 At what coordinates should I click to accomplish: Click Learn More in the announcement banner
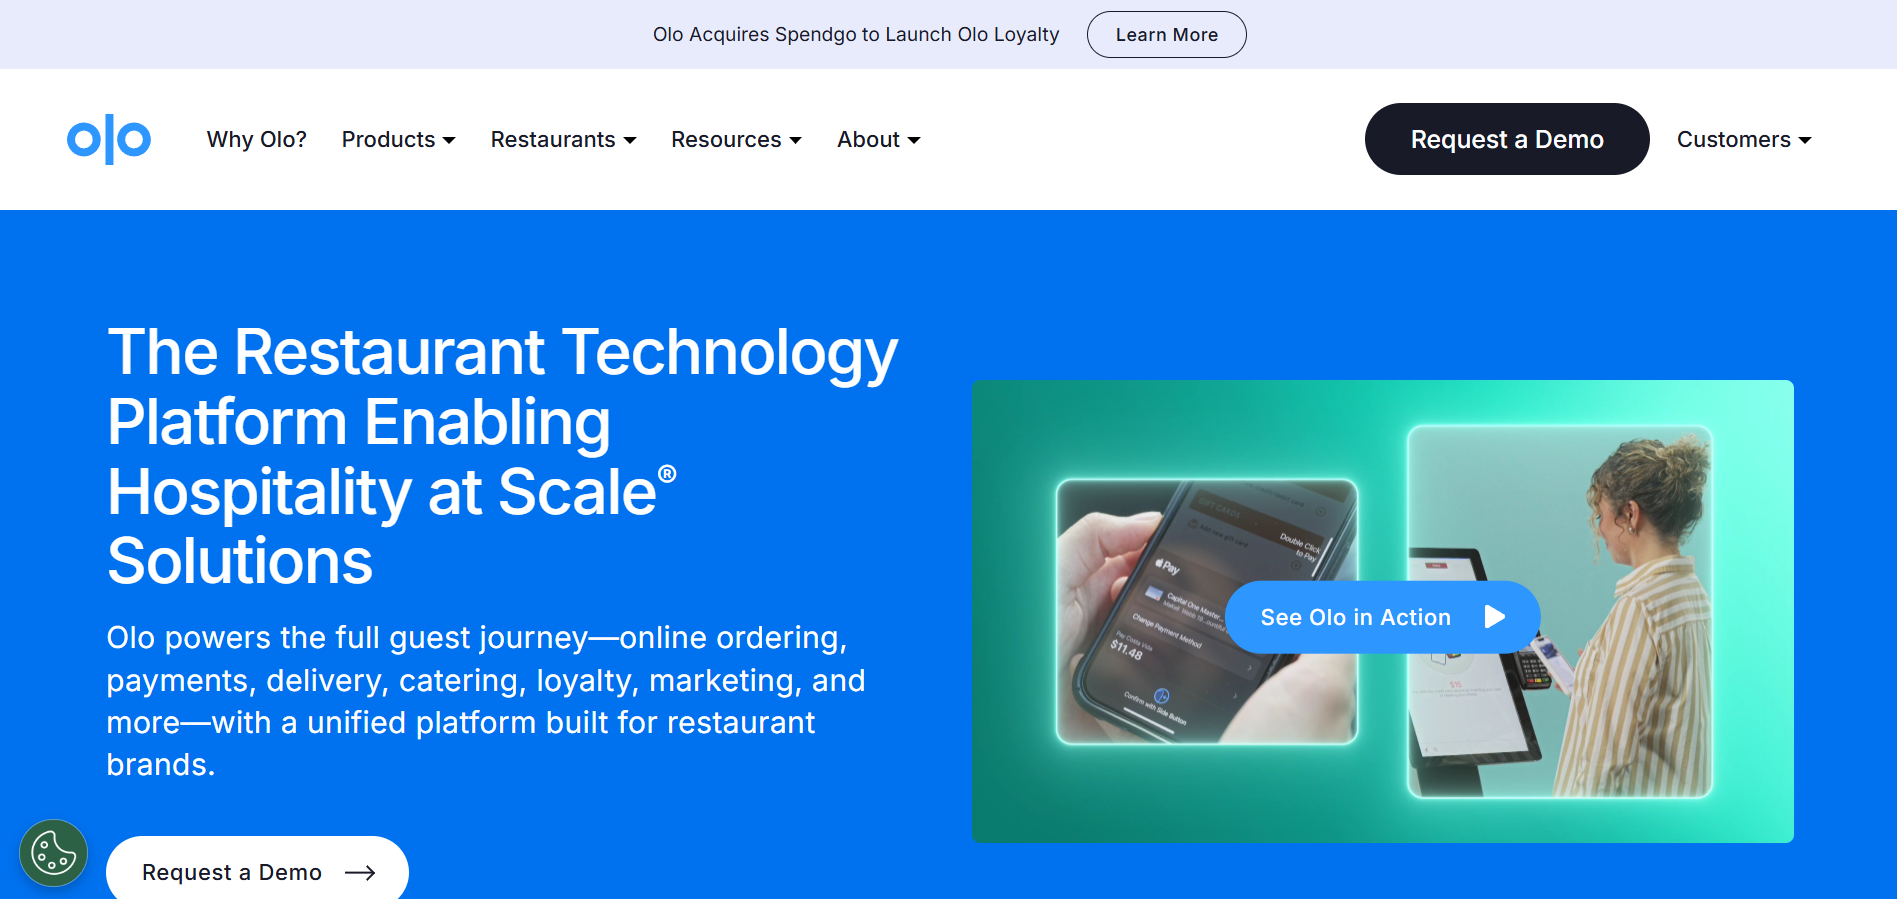coord(1167,35)
